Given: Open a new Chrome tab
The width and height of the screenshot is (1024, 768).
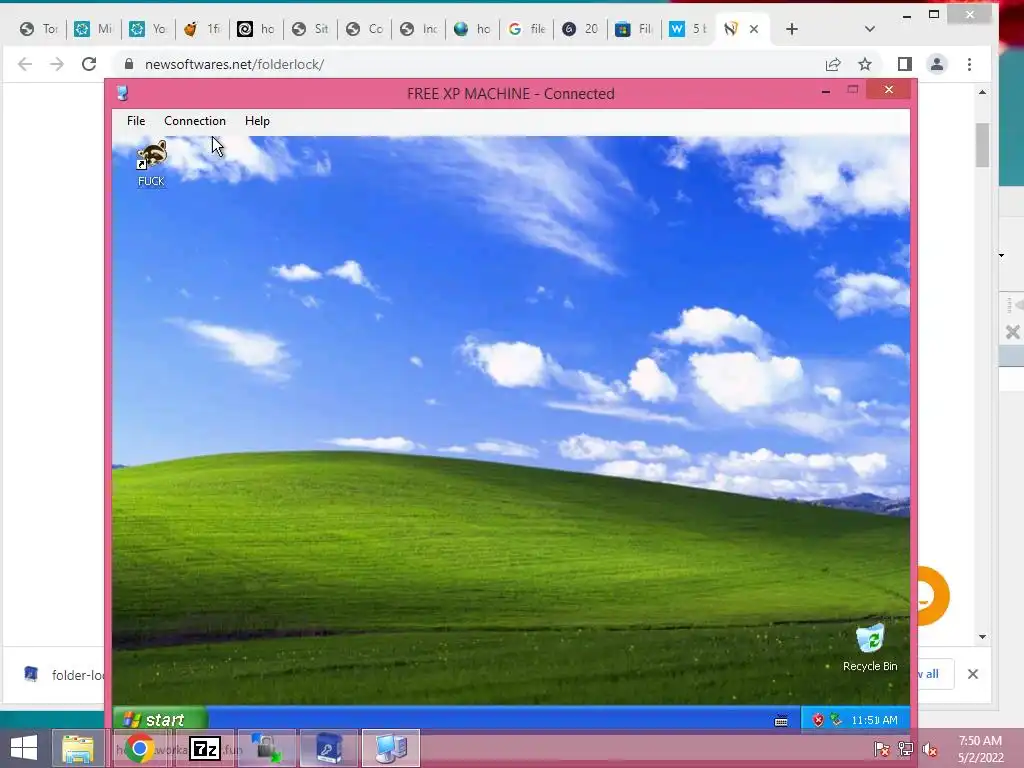Looking at the screenshot, I should 792,29.
